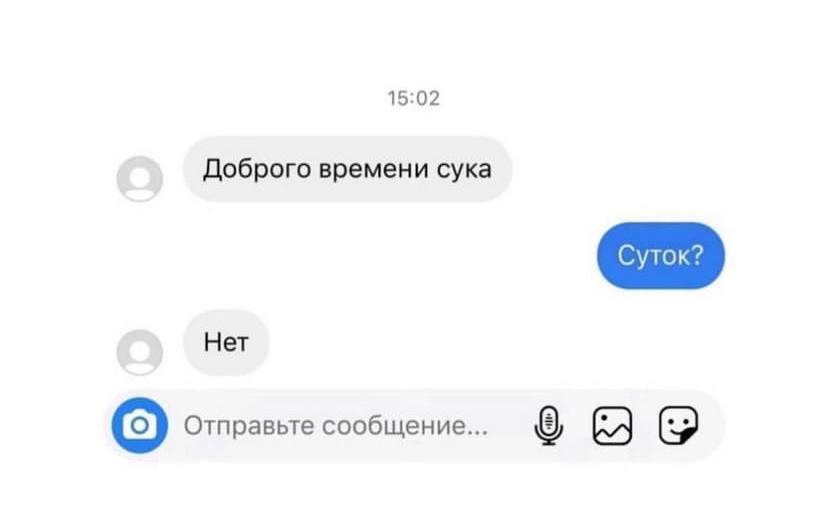This screenshot has height=509, width=828.
Task: Open the photo gallery picker icon
Action: [x=613, y=426]
